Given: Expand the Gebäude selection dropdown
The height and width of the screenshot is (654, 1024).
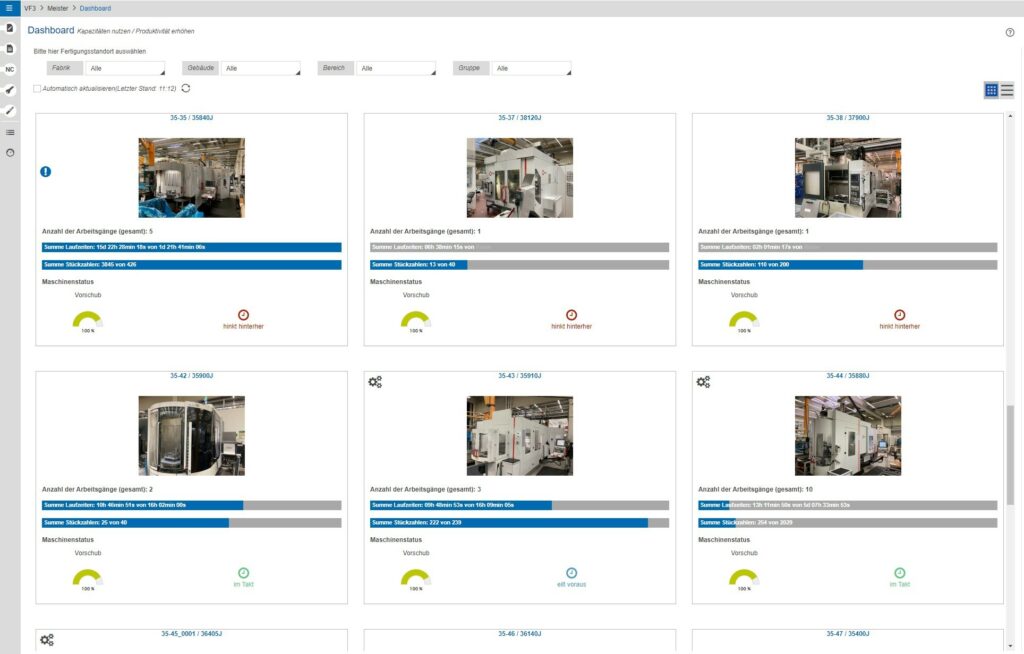Looking at the screenshot, I should 260,68.
